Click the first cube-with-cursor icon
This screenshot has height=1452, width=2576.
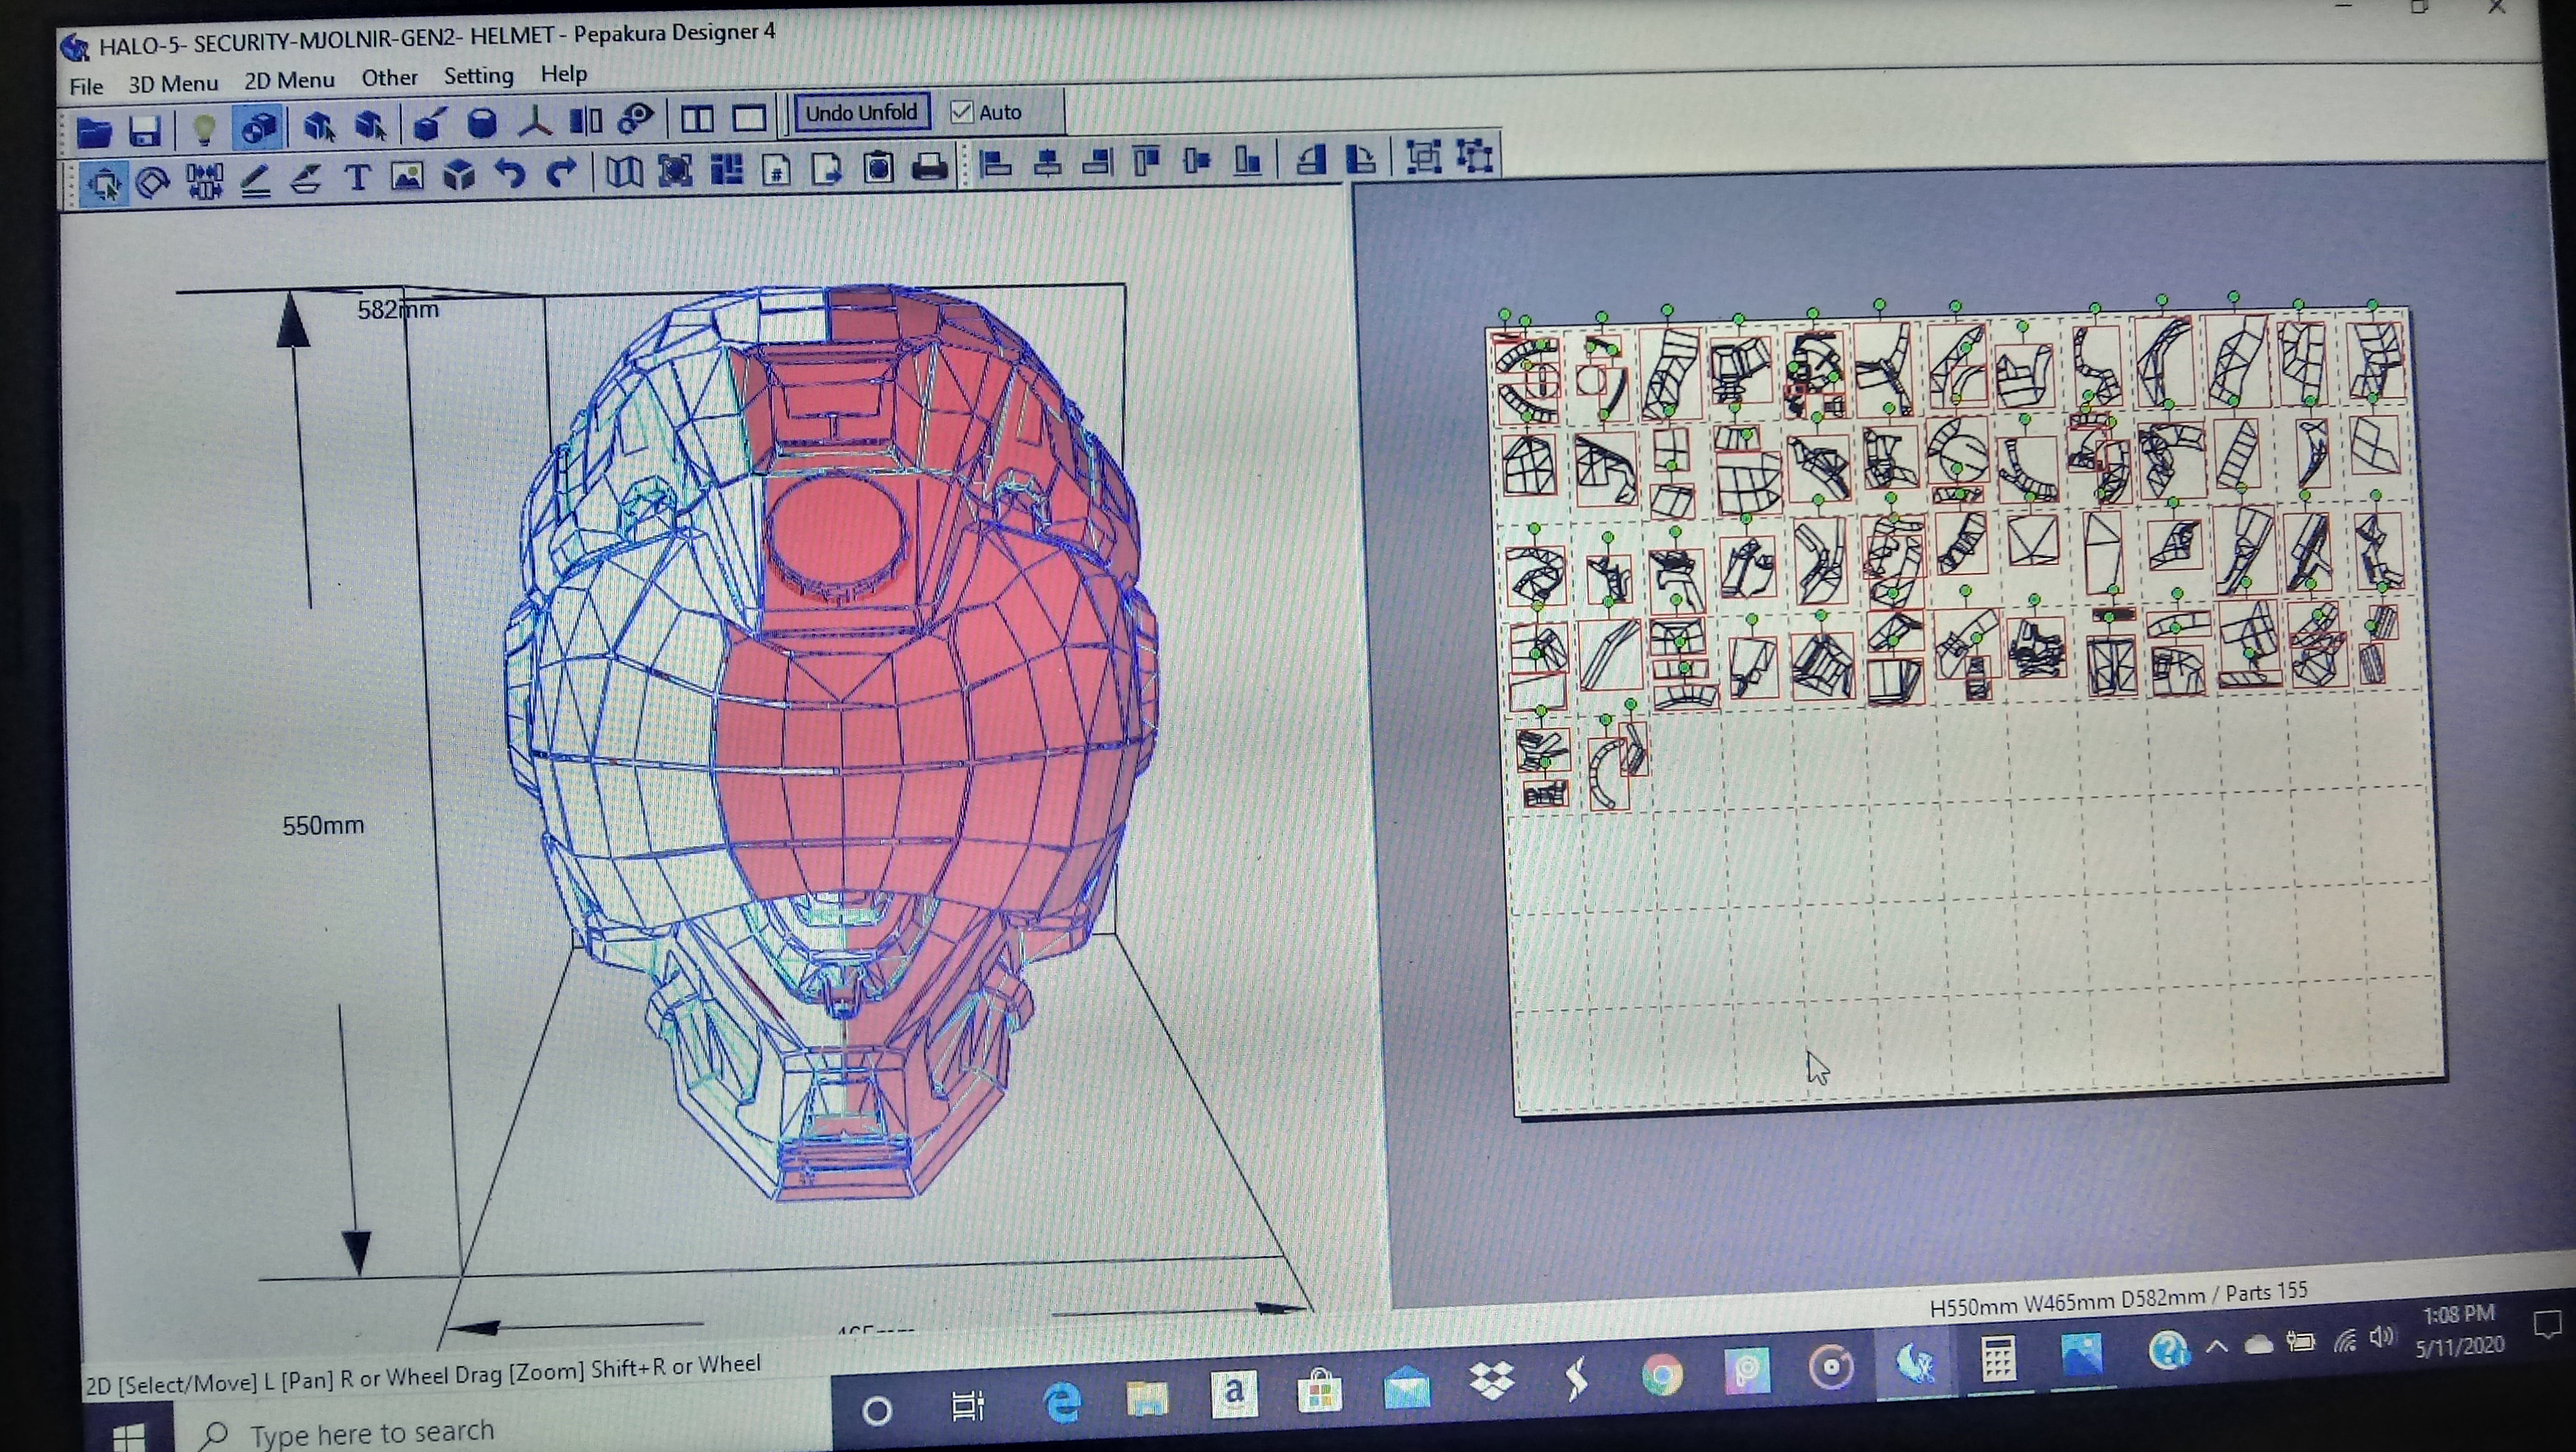tap(319, 127)
